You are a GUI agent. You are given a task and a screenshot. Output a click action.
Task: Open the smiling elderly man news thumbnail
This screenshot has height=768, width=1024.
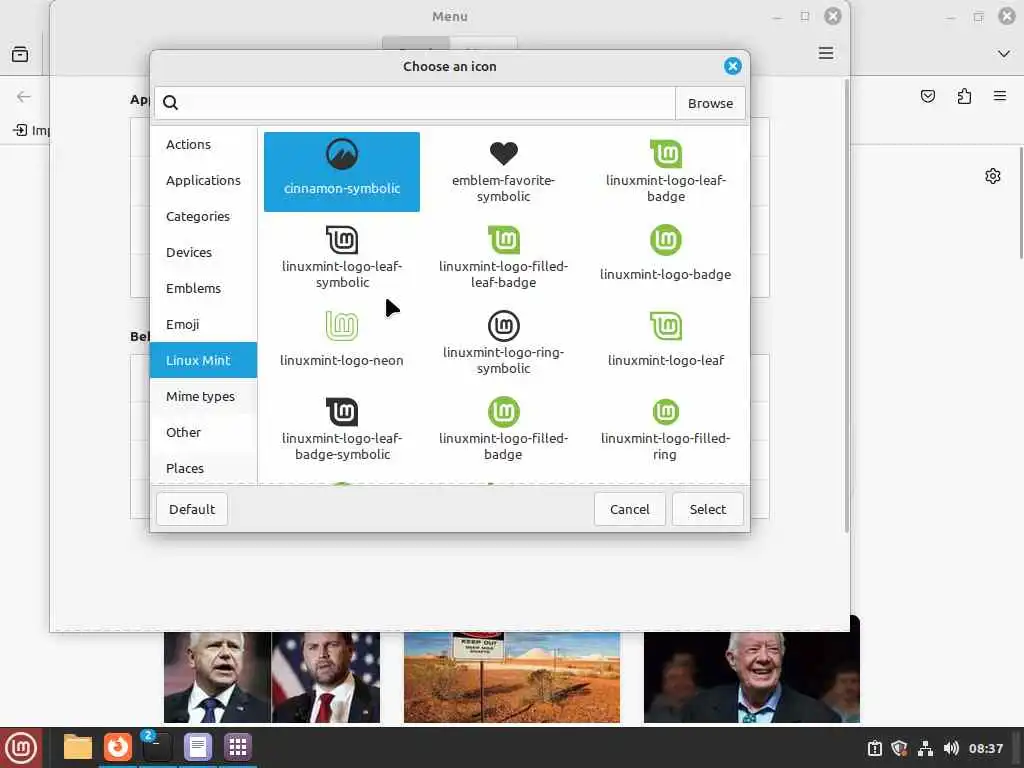751,677
